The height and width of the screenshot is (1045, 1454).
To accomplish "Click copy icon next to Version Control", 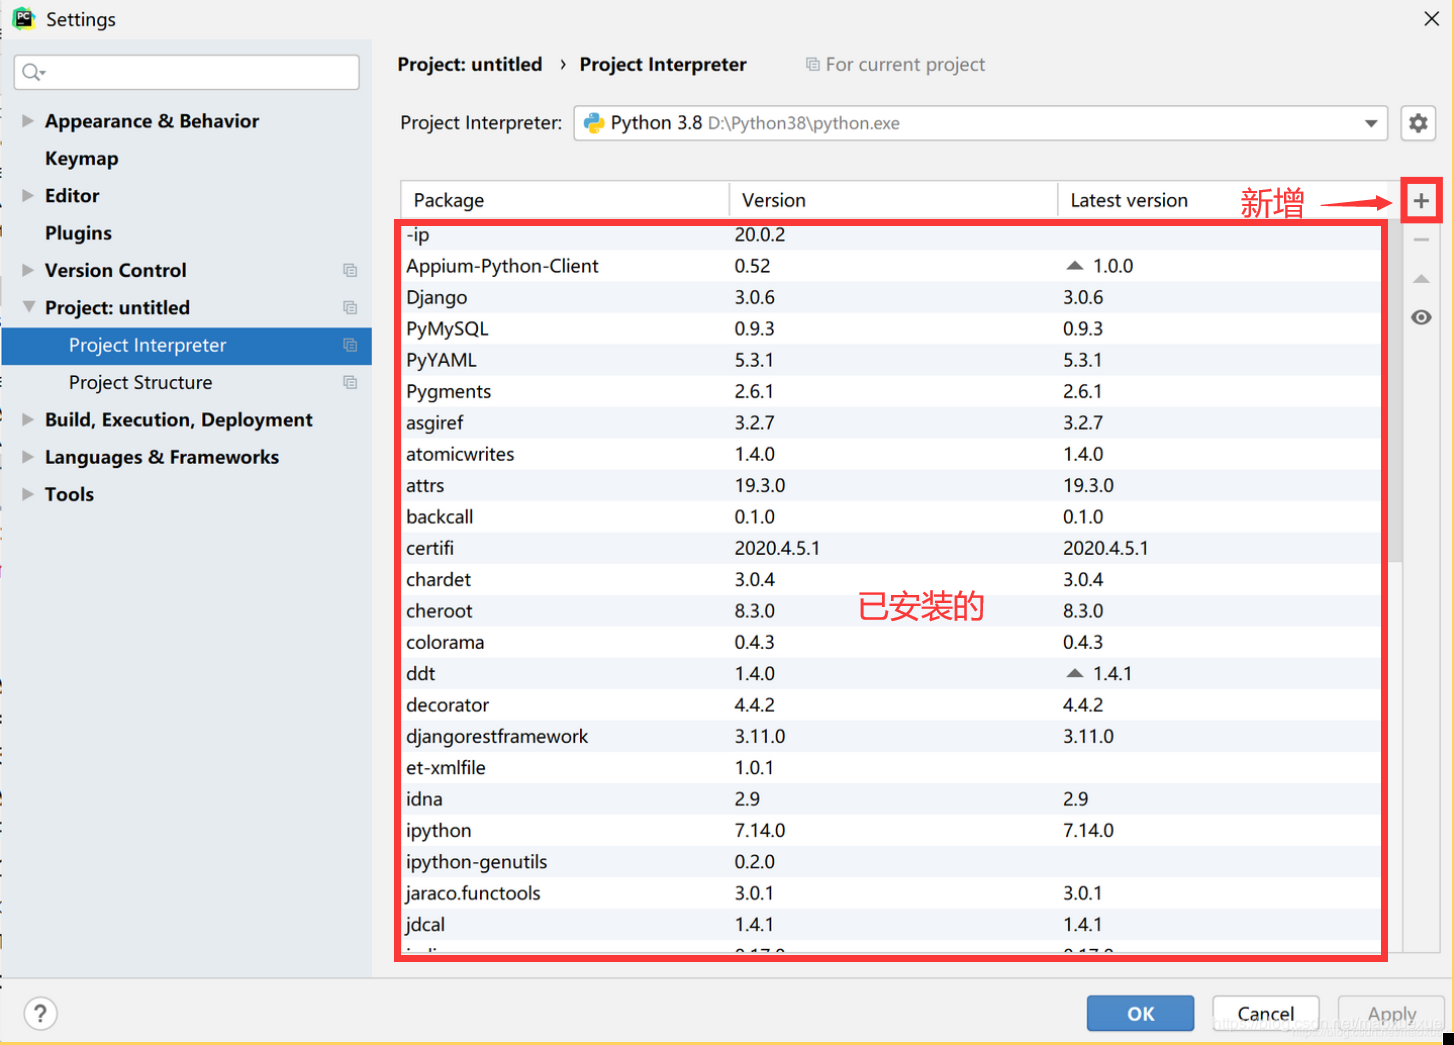I will tap(350, 270).
